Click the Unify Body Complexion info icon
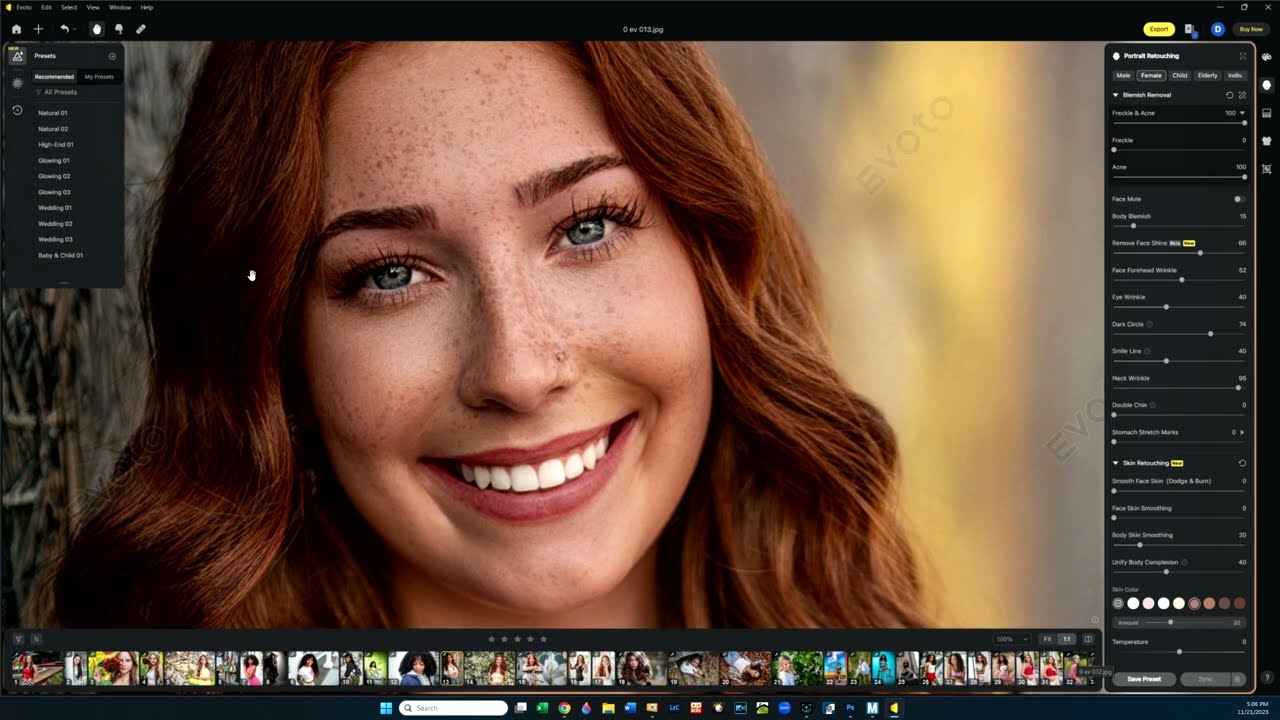Viewport: 1280px width, 720px height. click(x=1185, y=562)
